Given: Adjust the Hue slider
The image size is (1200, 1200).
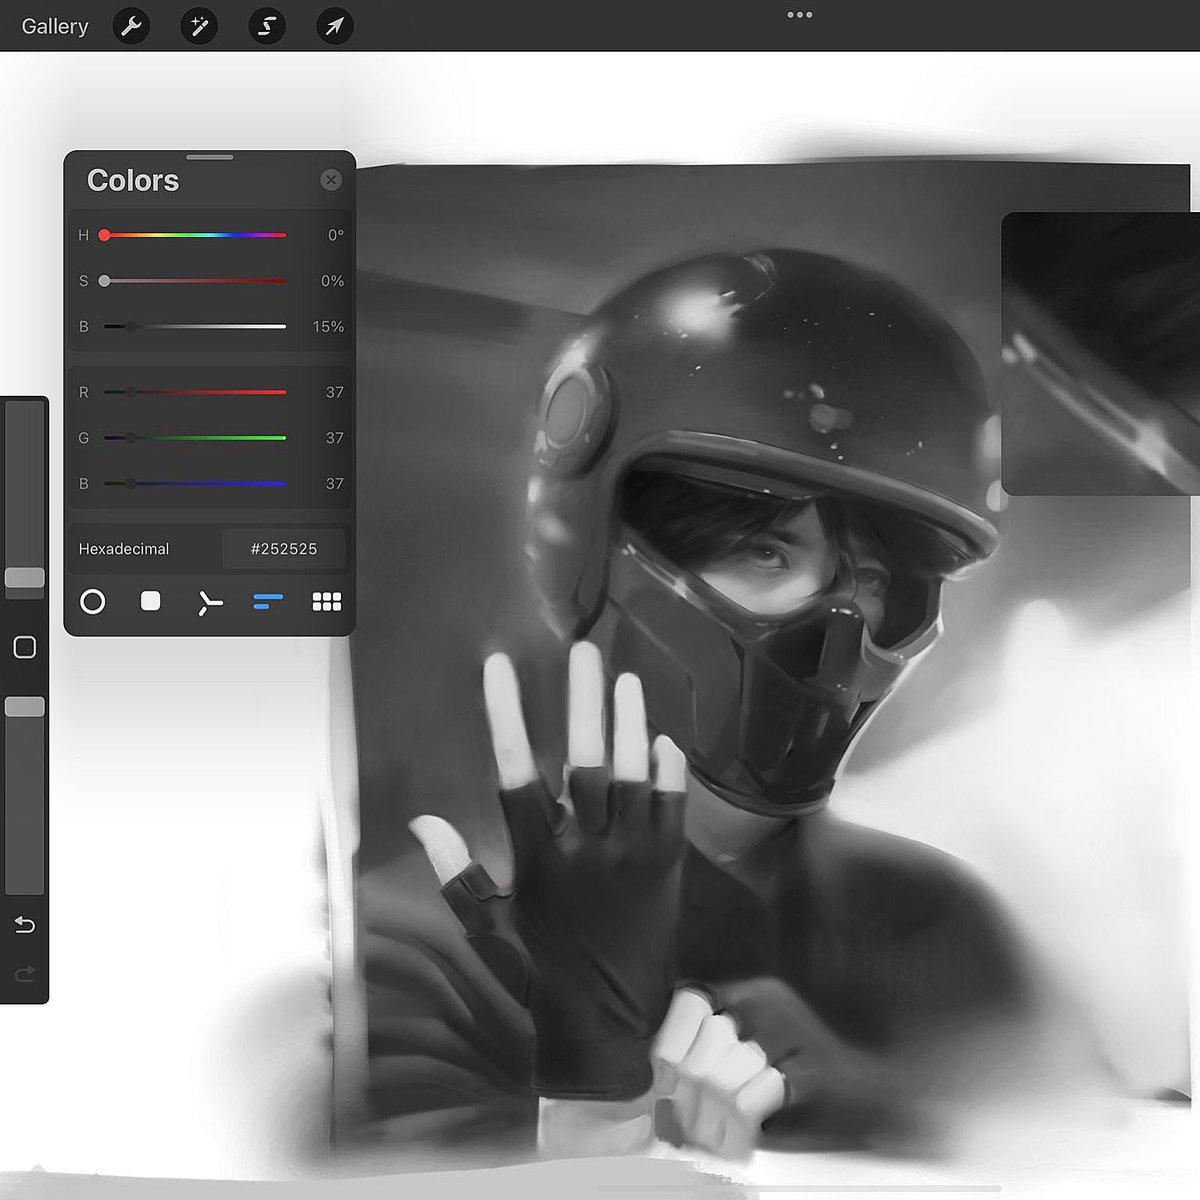Looking at the screenshot, I should point(194,235).
